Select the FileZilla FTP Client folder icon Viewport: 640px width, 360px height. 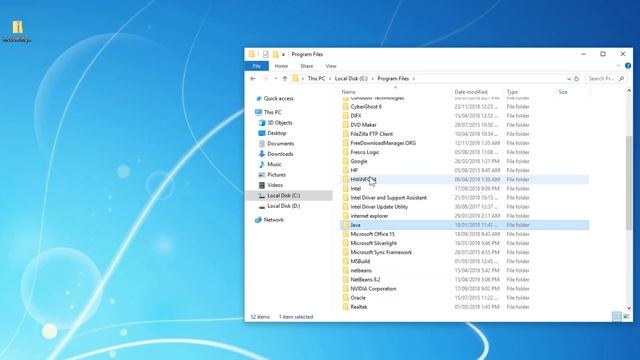pos(346,134)
